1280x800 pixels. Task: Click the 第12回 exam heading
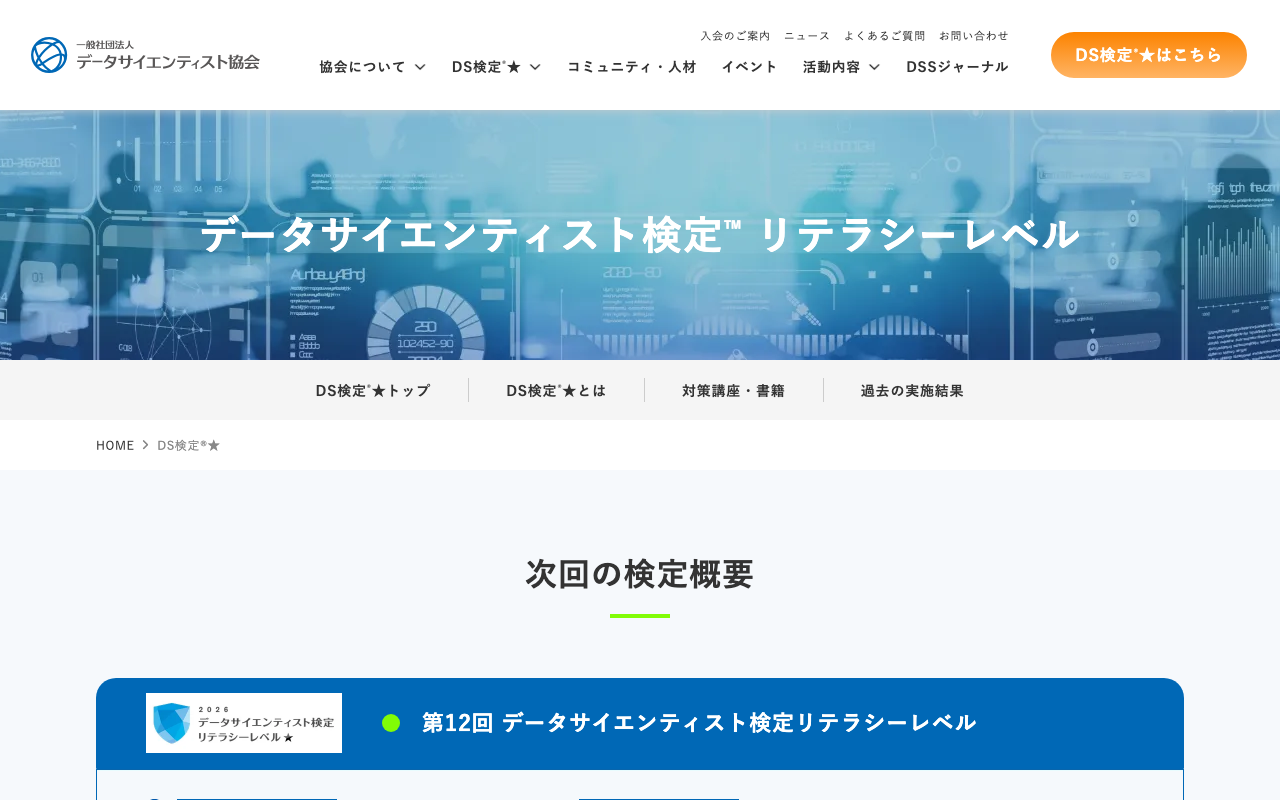point(698,720)
